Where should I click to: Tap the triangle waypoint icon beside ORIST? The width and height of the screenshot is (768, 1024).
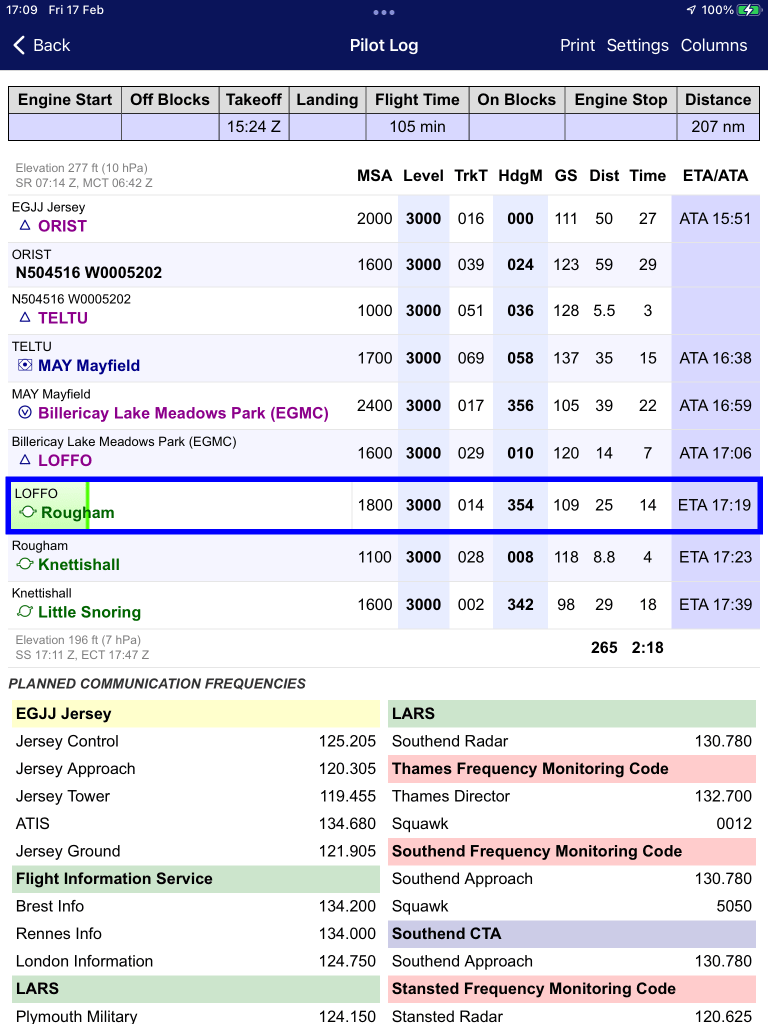25,226
